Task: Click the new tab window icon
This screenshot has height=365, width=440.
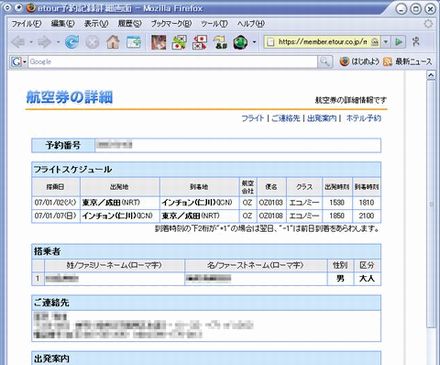Action: click(133, 42)
